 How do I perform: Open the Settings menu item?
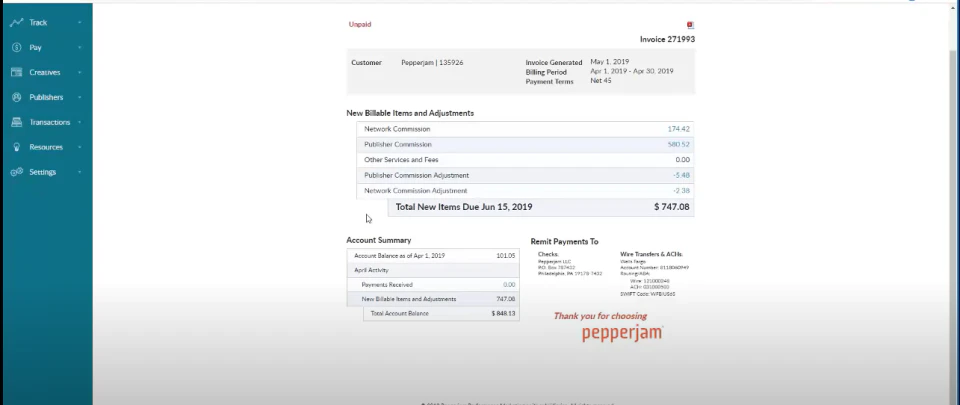coord(42,173)
